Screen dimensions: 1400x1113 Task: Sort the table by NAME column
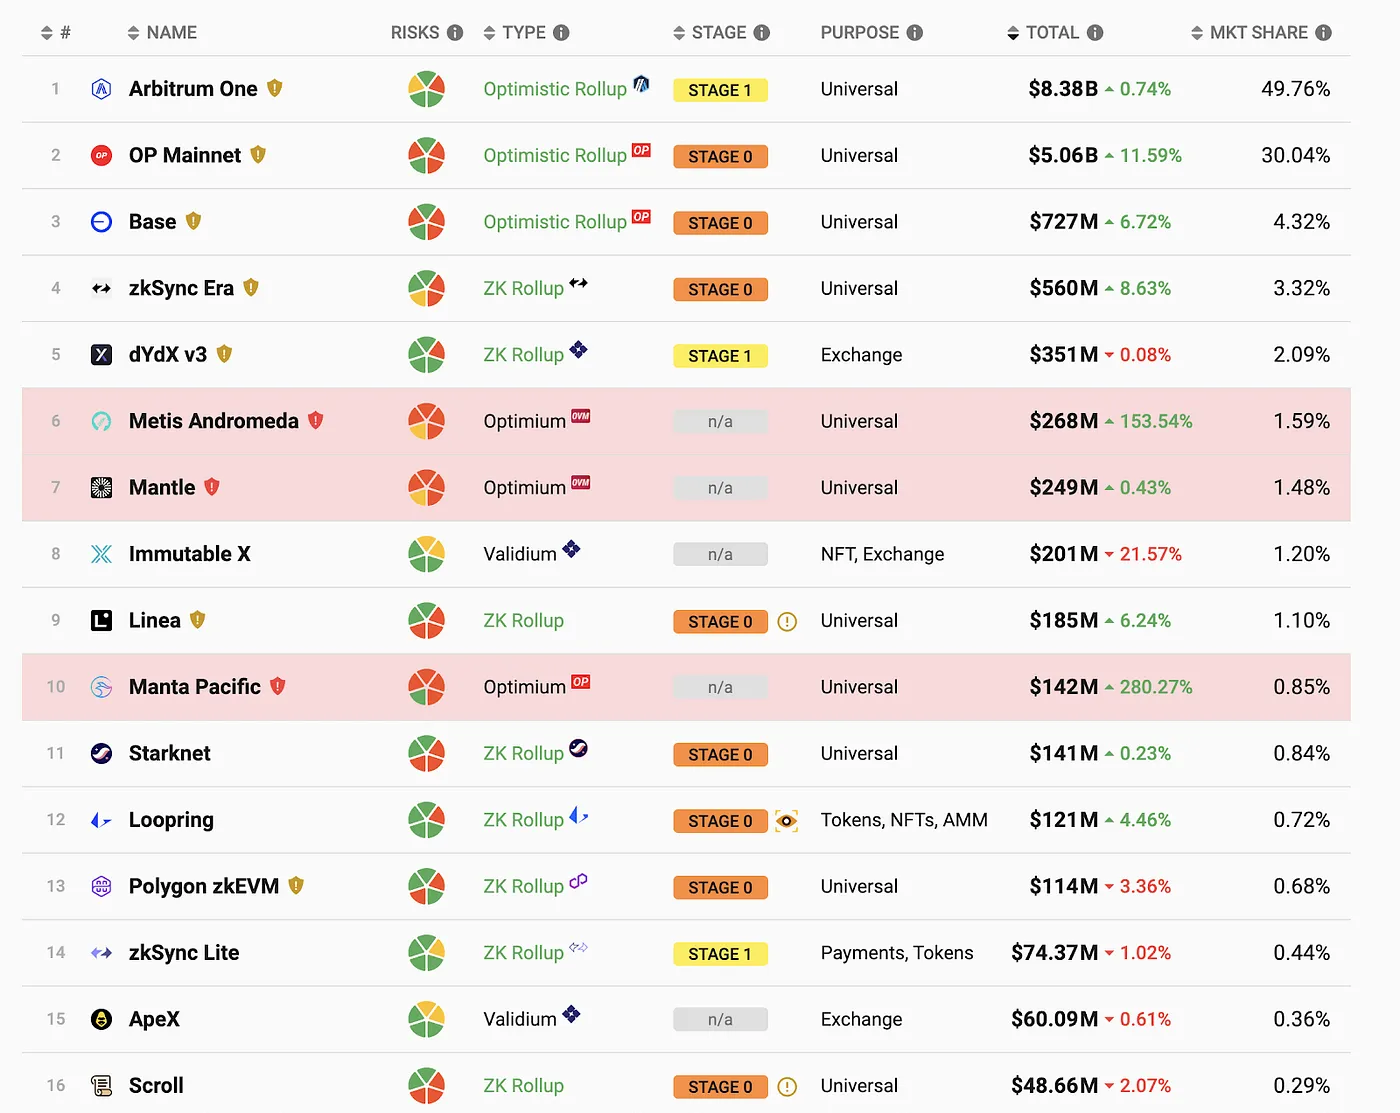point(162,33)
